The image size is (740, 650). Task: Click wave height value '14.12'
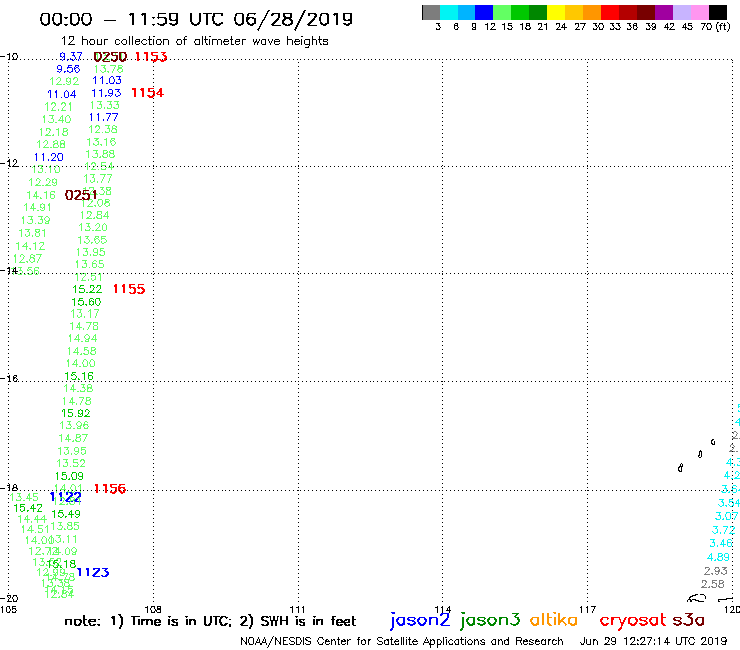pyautogui.click(x=30, y=246)
